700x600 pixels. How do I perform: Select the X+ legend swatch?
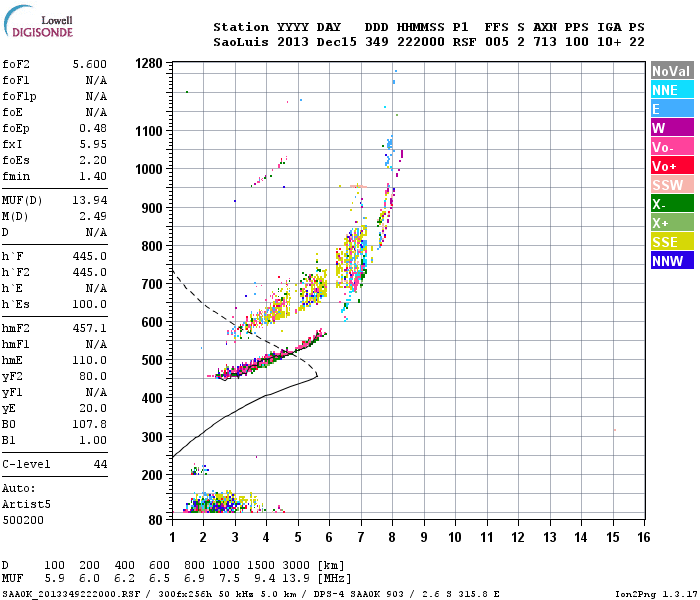pos(672,223)
